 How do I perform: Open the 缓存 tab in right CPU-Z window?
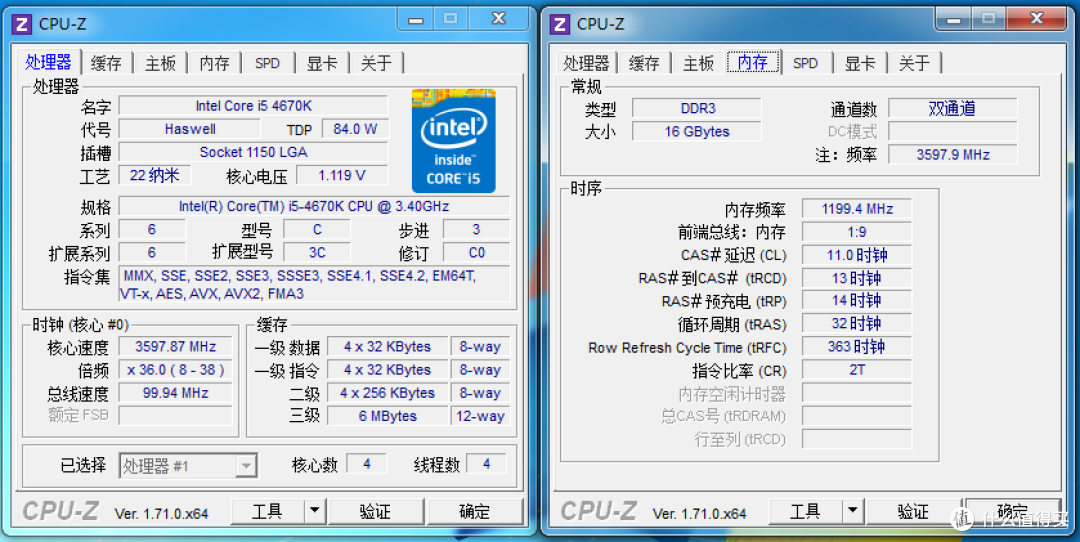point(644,63)
